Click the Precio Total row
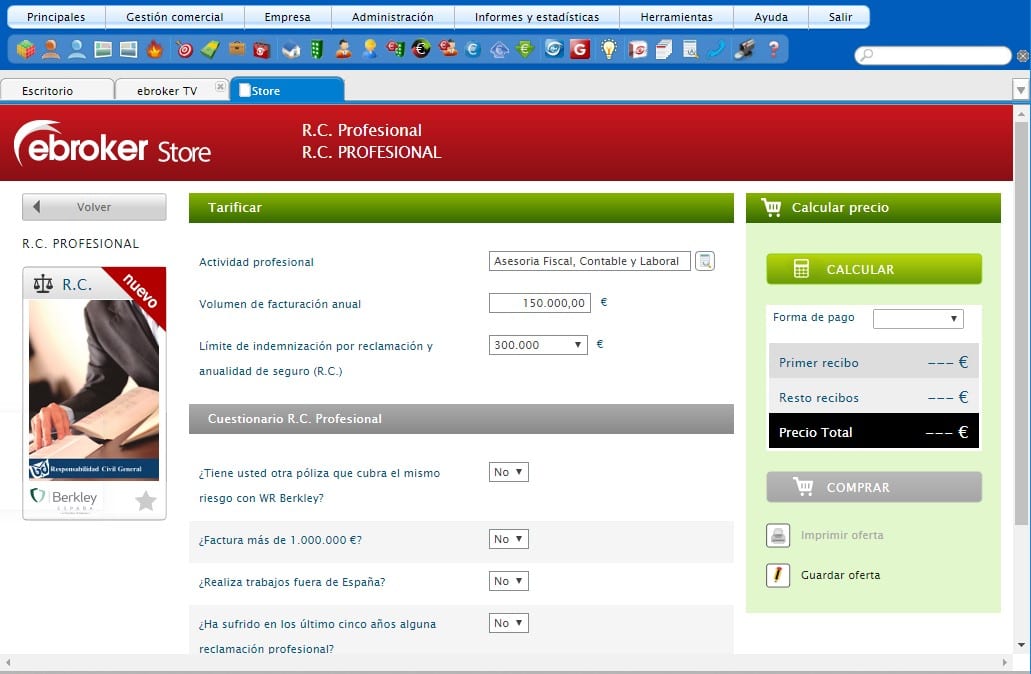The image size is (1031, 674). click(873, 431)
